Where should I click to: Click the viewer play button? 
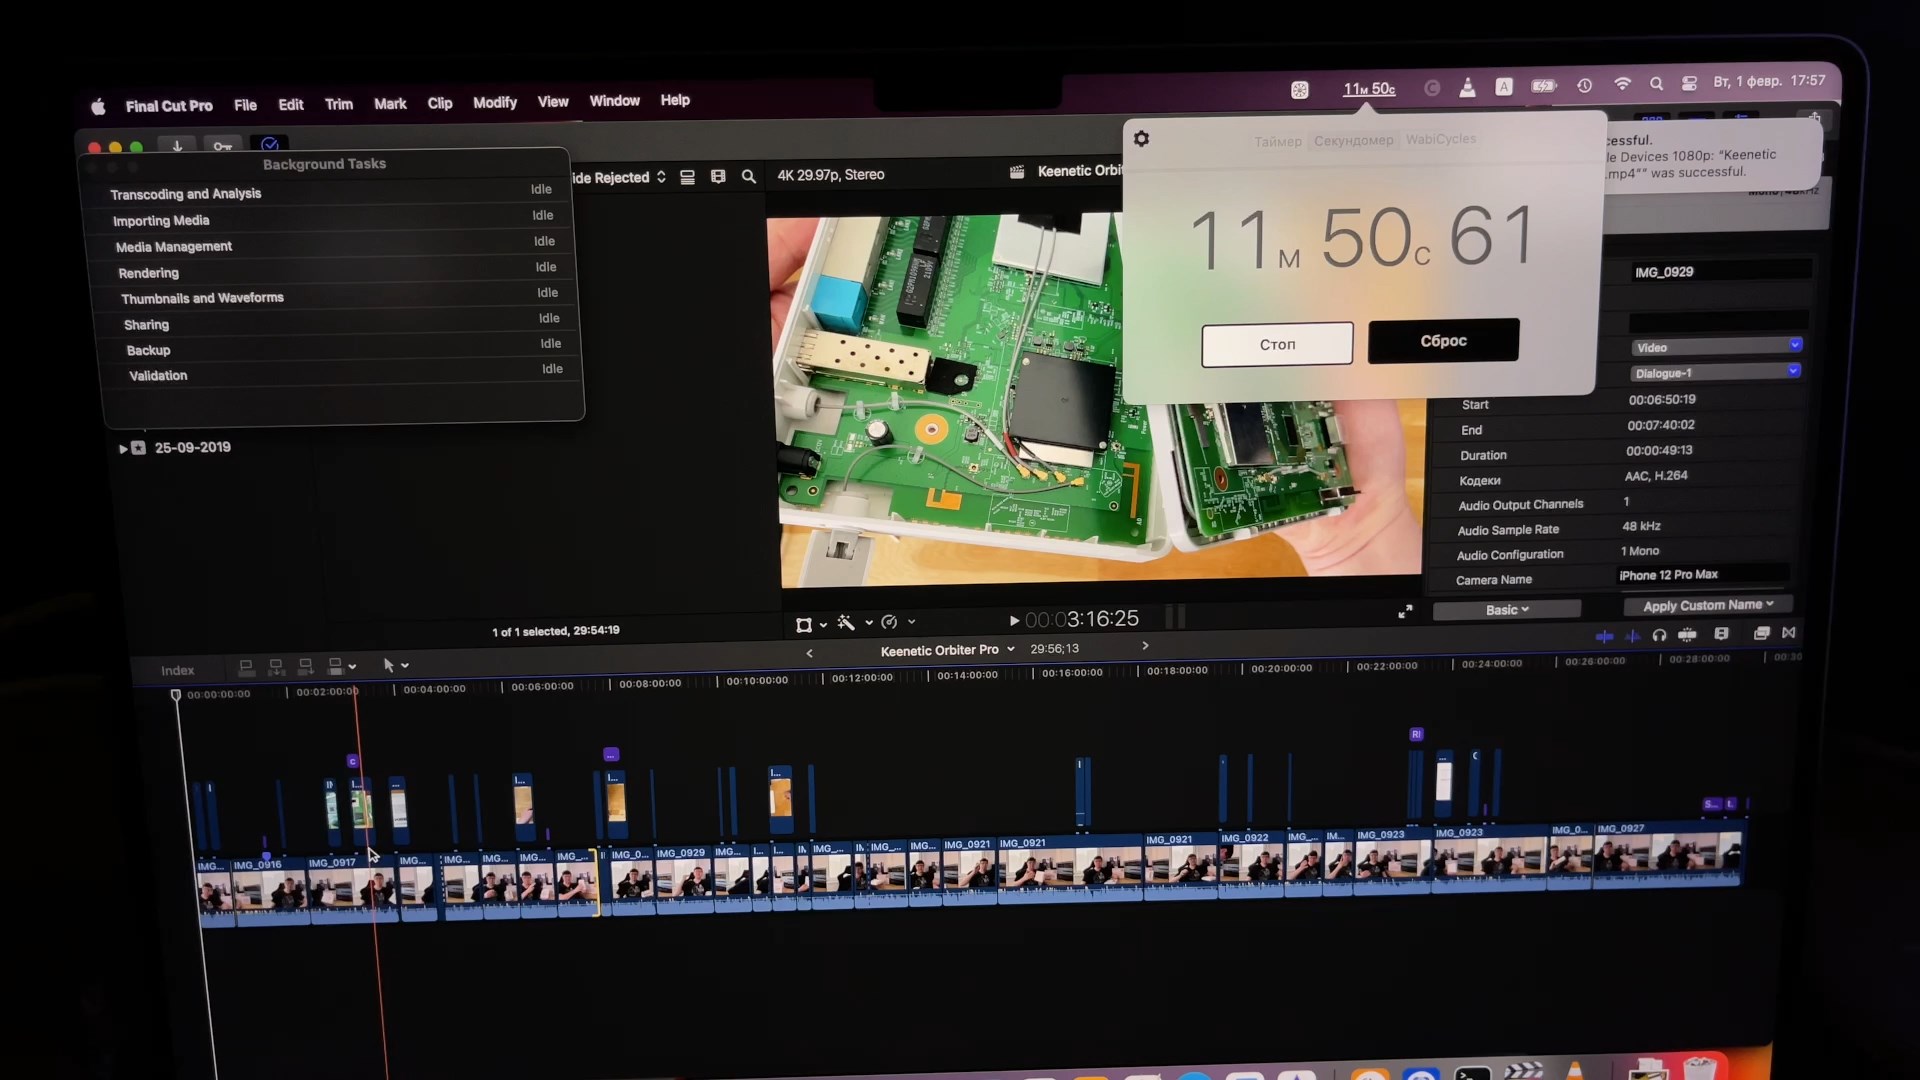coord(1014,621)
